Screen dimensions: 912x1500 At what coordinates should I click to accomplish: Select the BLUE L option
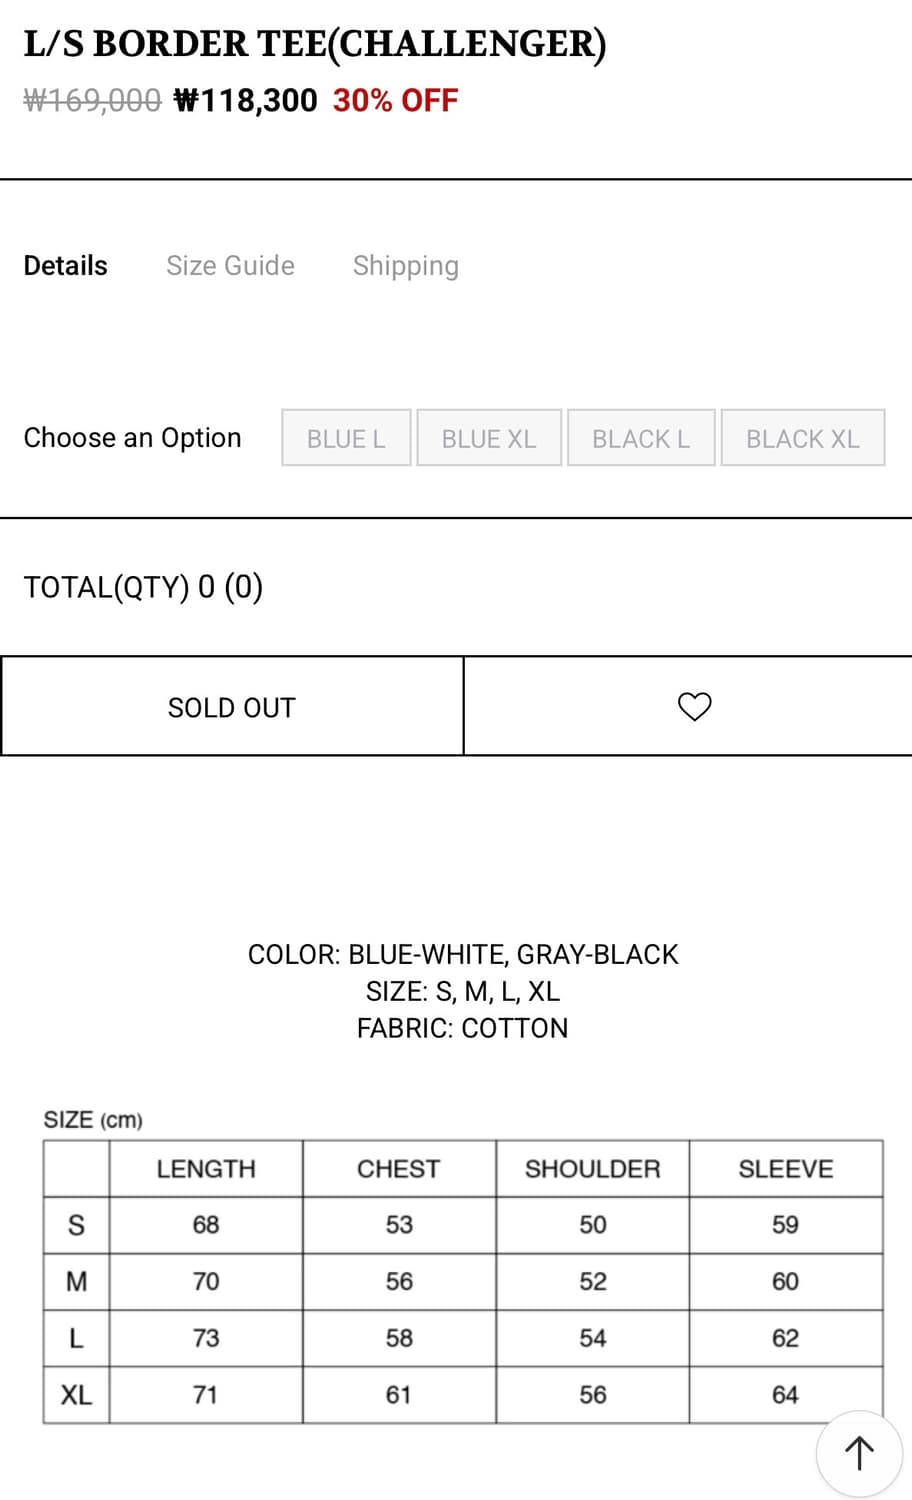[x=346, y=438]
